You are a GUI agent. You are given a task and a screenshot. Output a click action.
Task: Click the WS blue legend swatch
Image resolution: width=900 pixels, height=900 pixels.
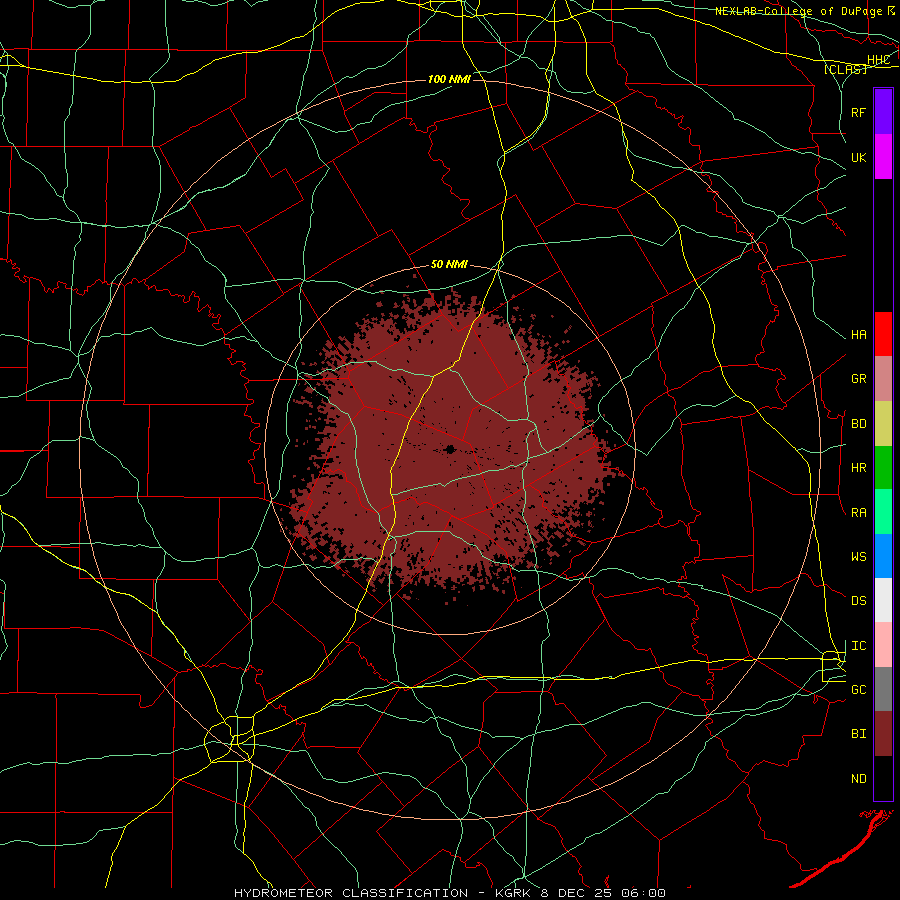[883, 556]
